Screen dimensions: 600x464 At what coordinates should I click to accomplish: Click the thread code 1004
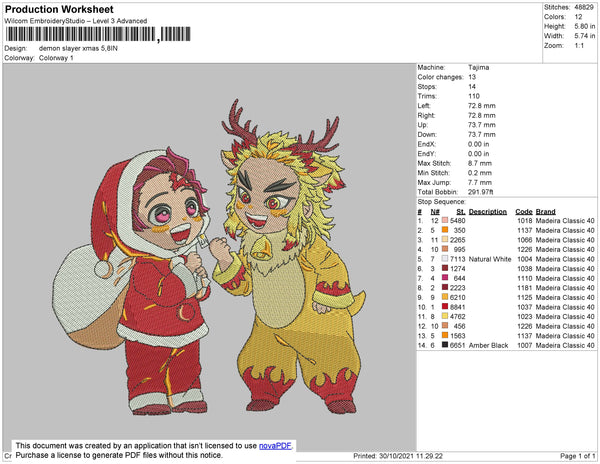coord(525,259)
